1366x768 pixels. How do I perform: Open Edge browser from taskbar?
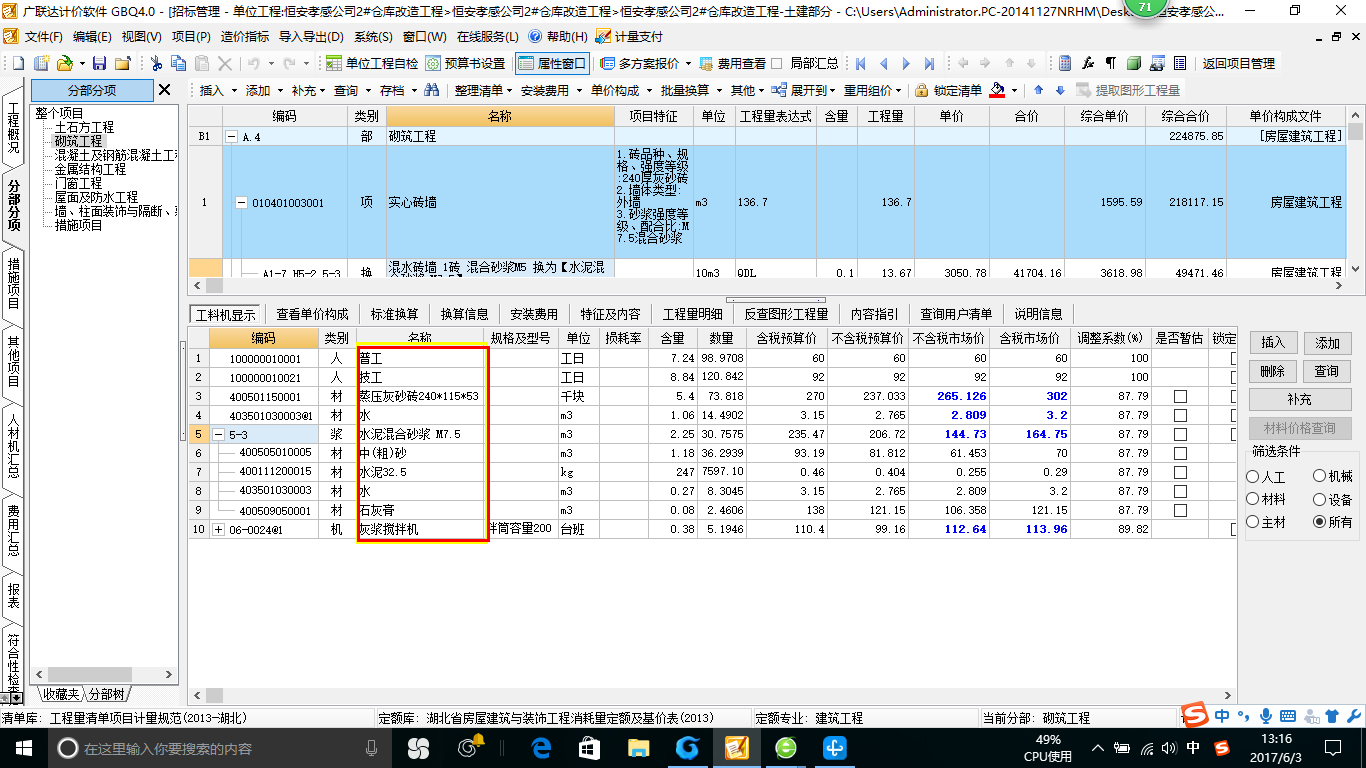coord(541,747)
